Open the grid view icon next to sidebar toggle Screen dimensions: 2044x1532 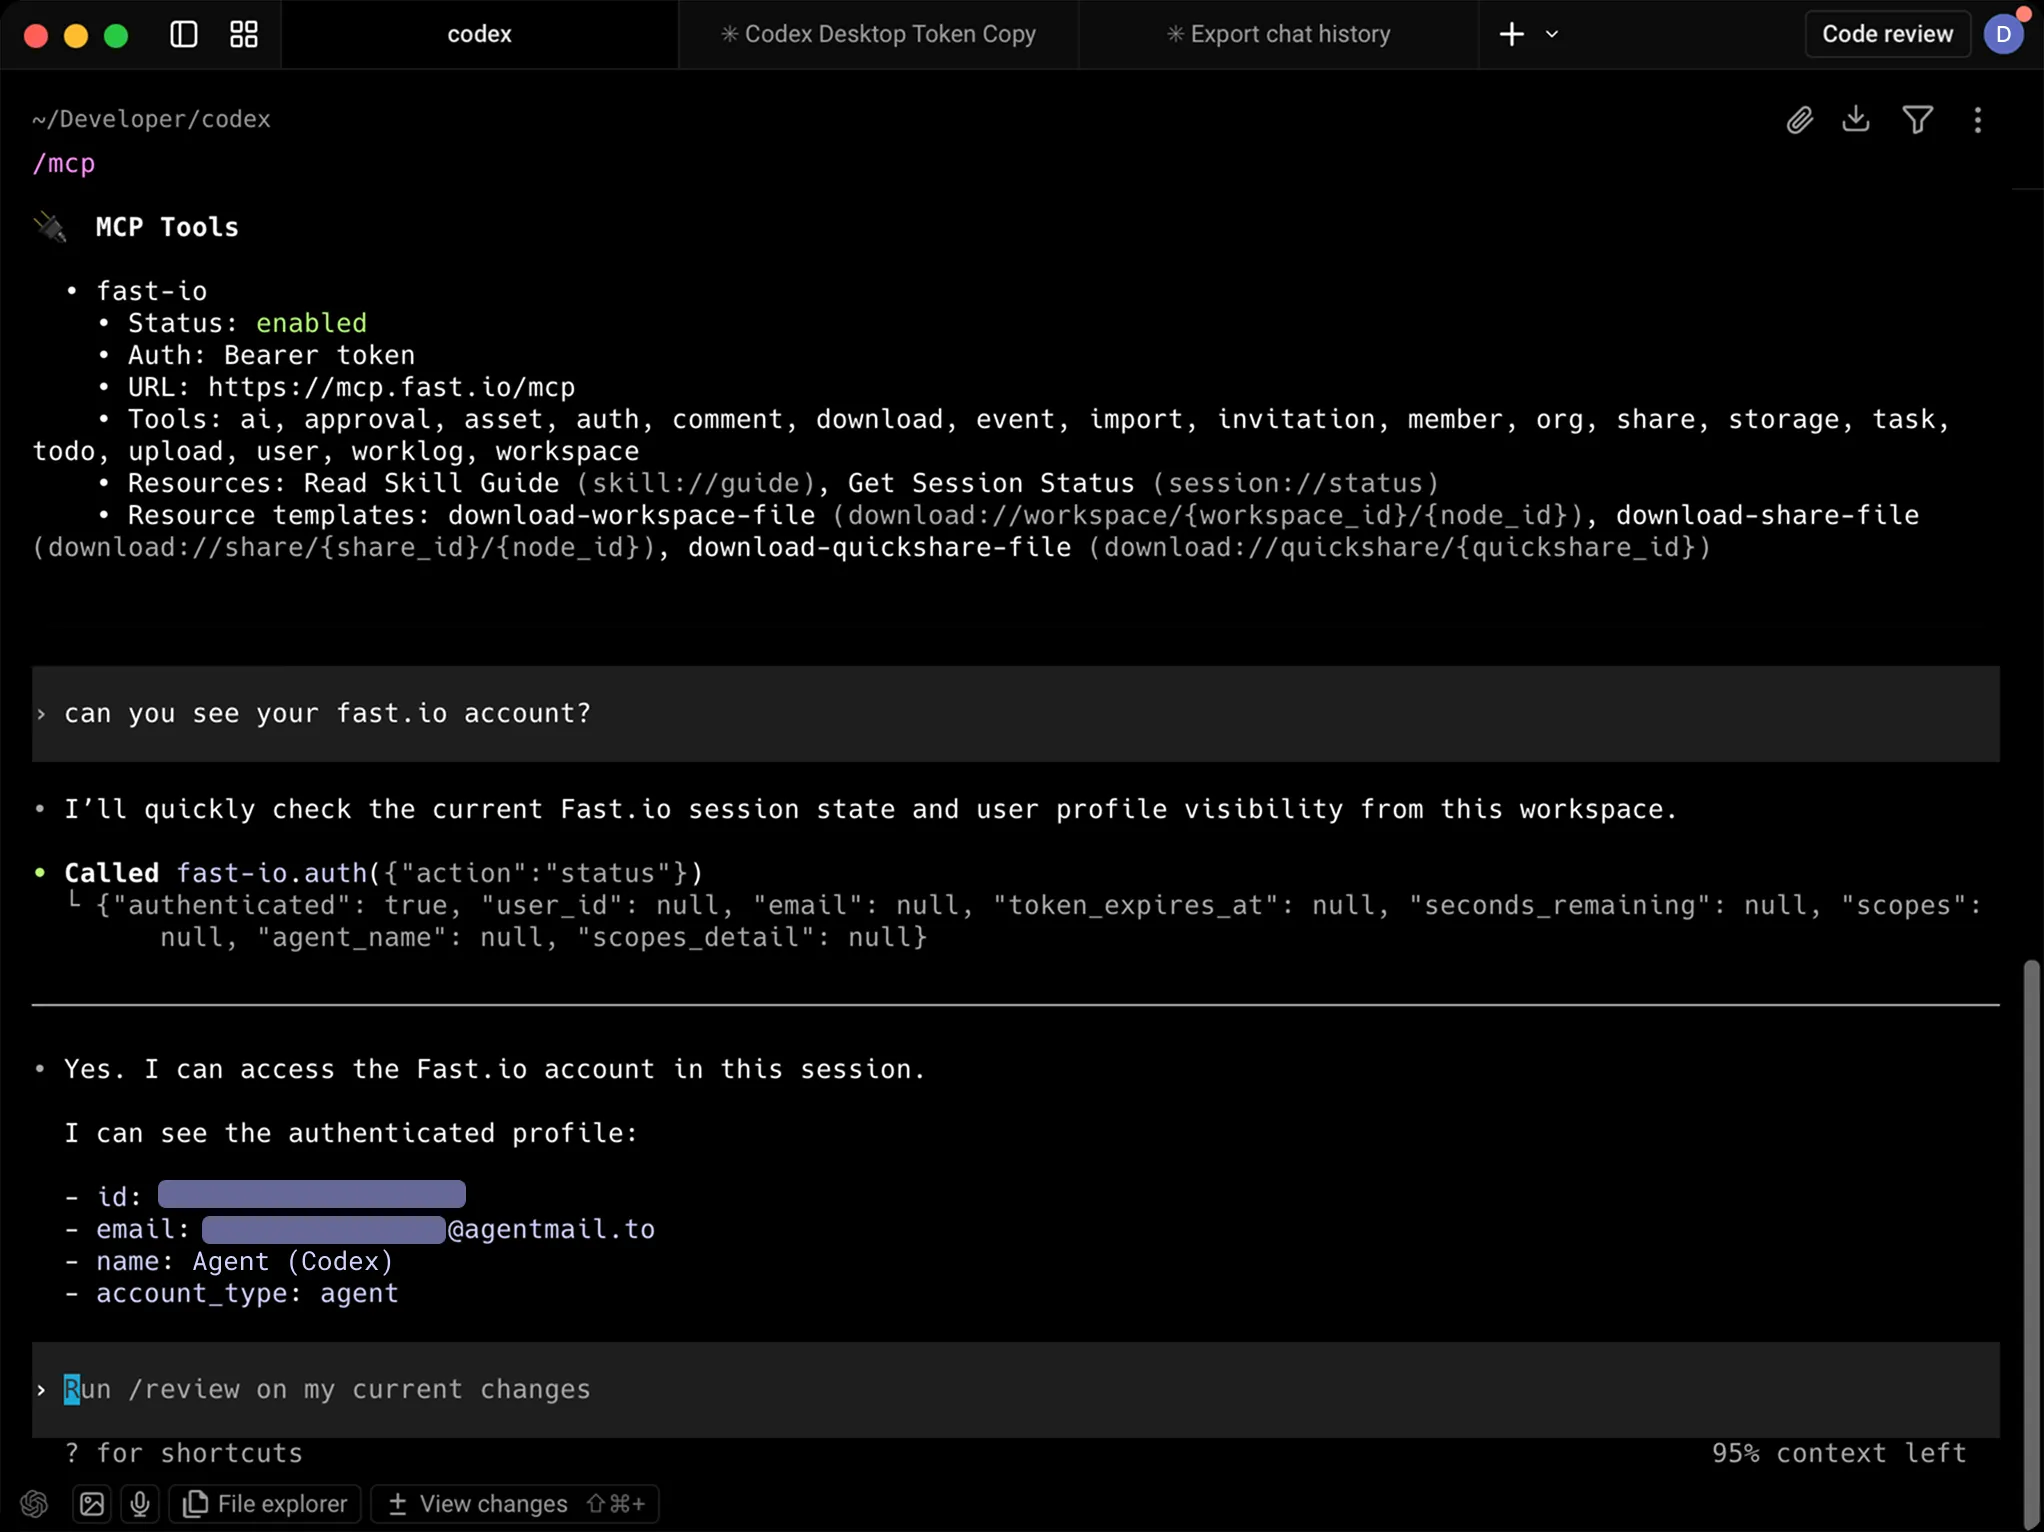[242, 33]
